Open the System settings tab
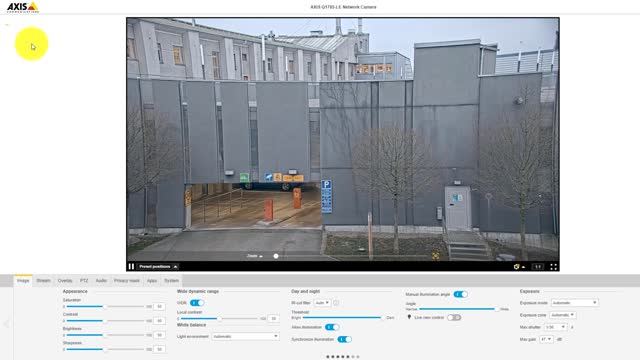640x360 pixels. (171, 280)
